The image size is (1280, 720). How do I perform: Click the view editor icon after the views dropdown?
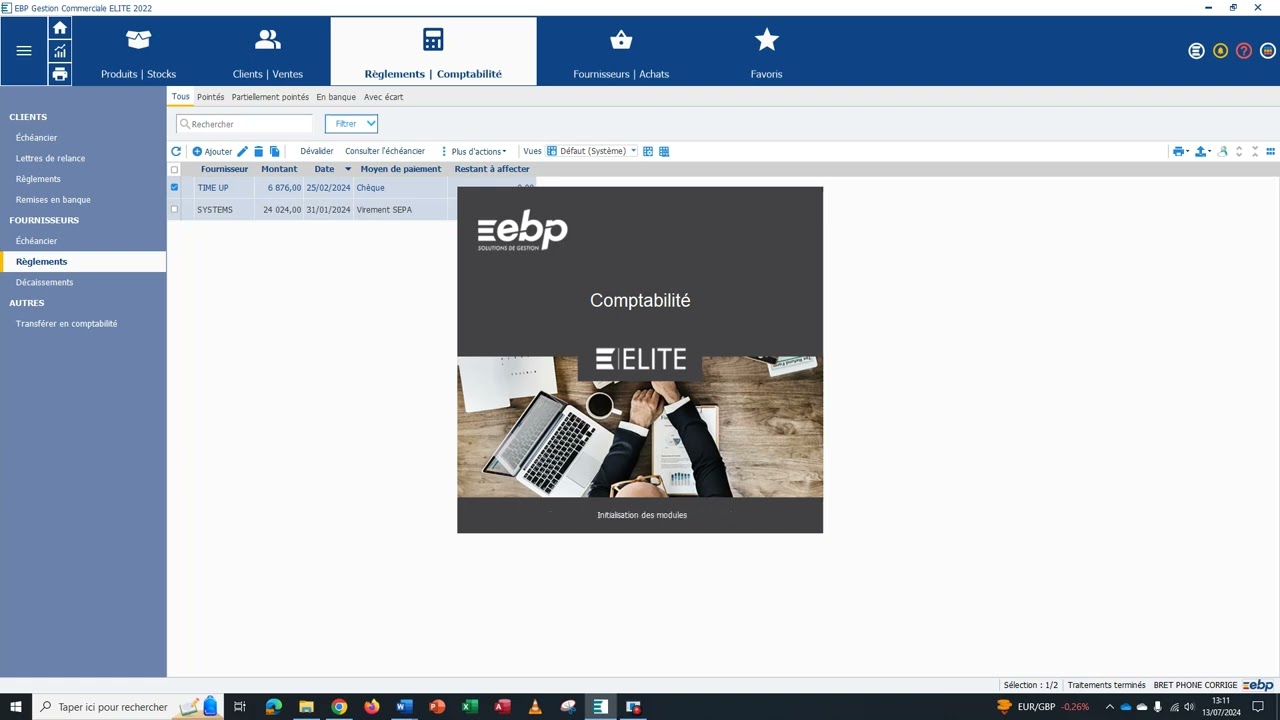[x=648, y=152]
